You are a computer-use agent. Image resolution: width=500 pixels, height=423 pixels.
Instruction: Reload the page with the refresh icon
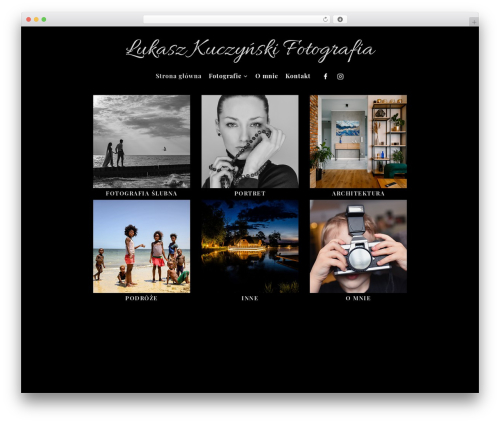pos(325,19)
